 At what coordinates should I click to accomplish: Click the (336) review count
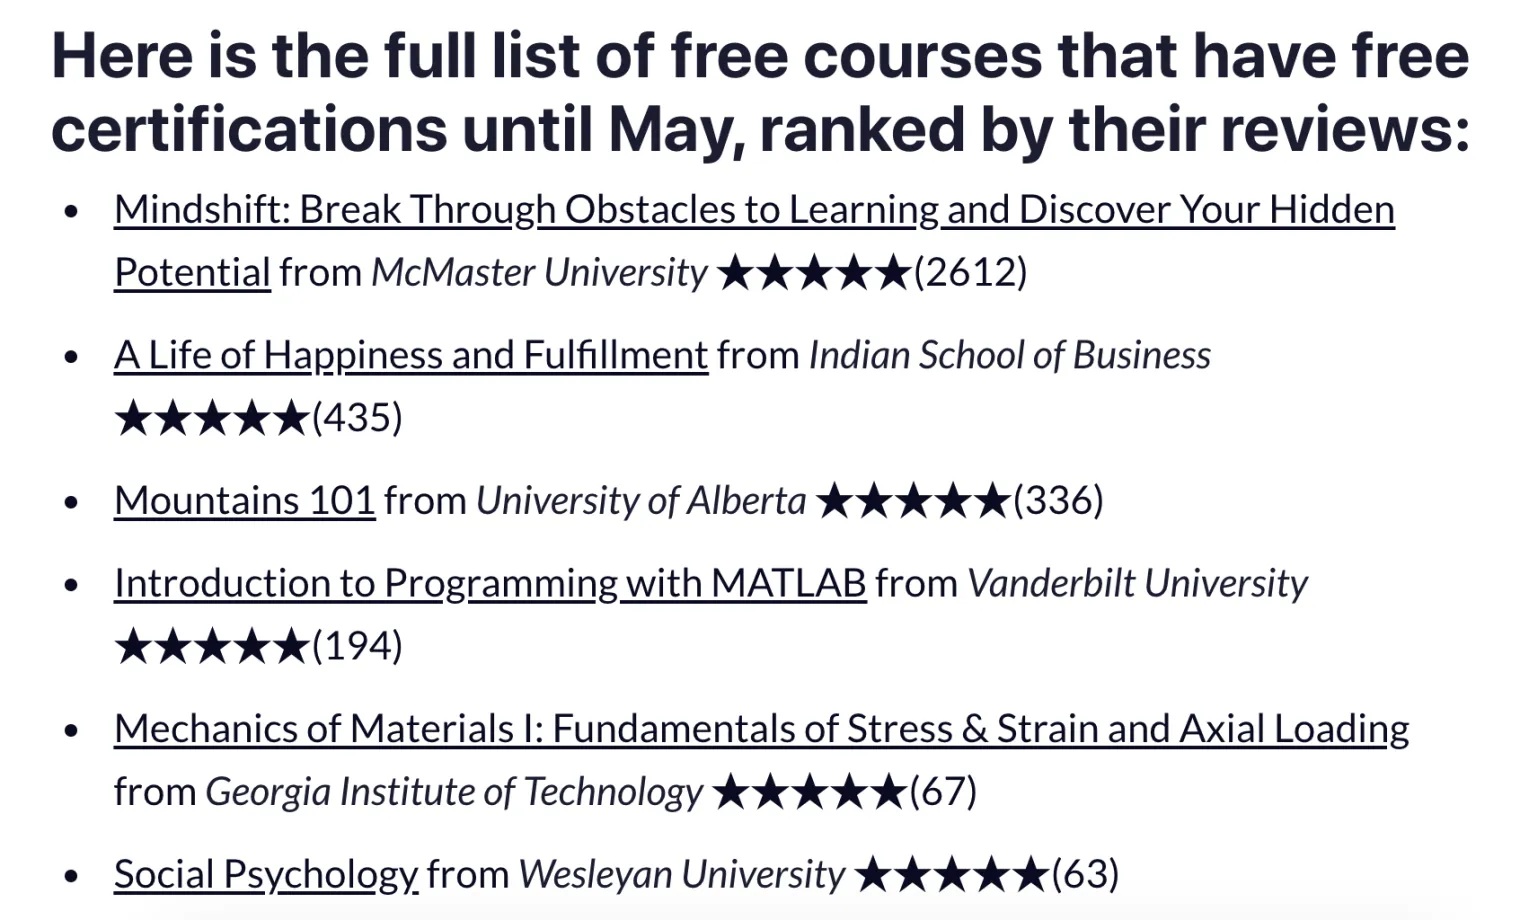(x=1058, y=501)
